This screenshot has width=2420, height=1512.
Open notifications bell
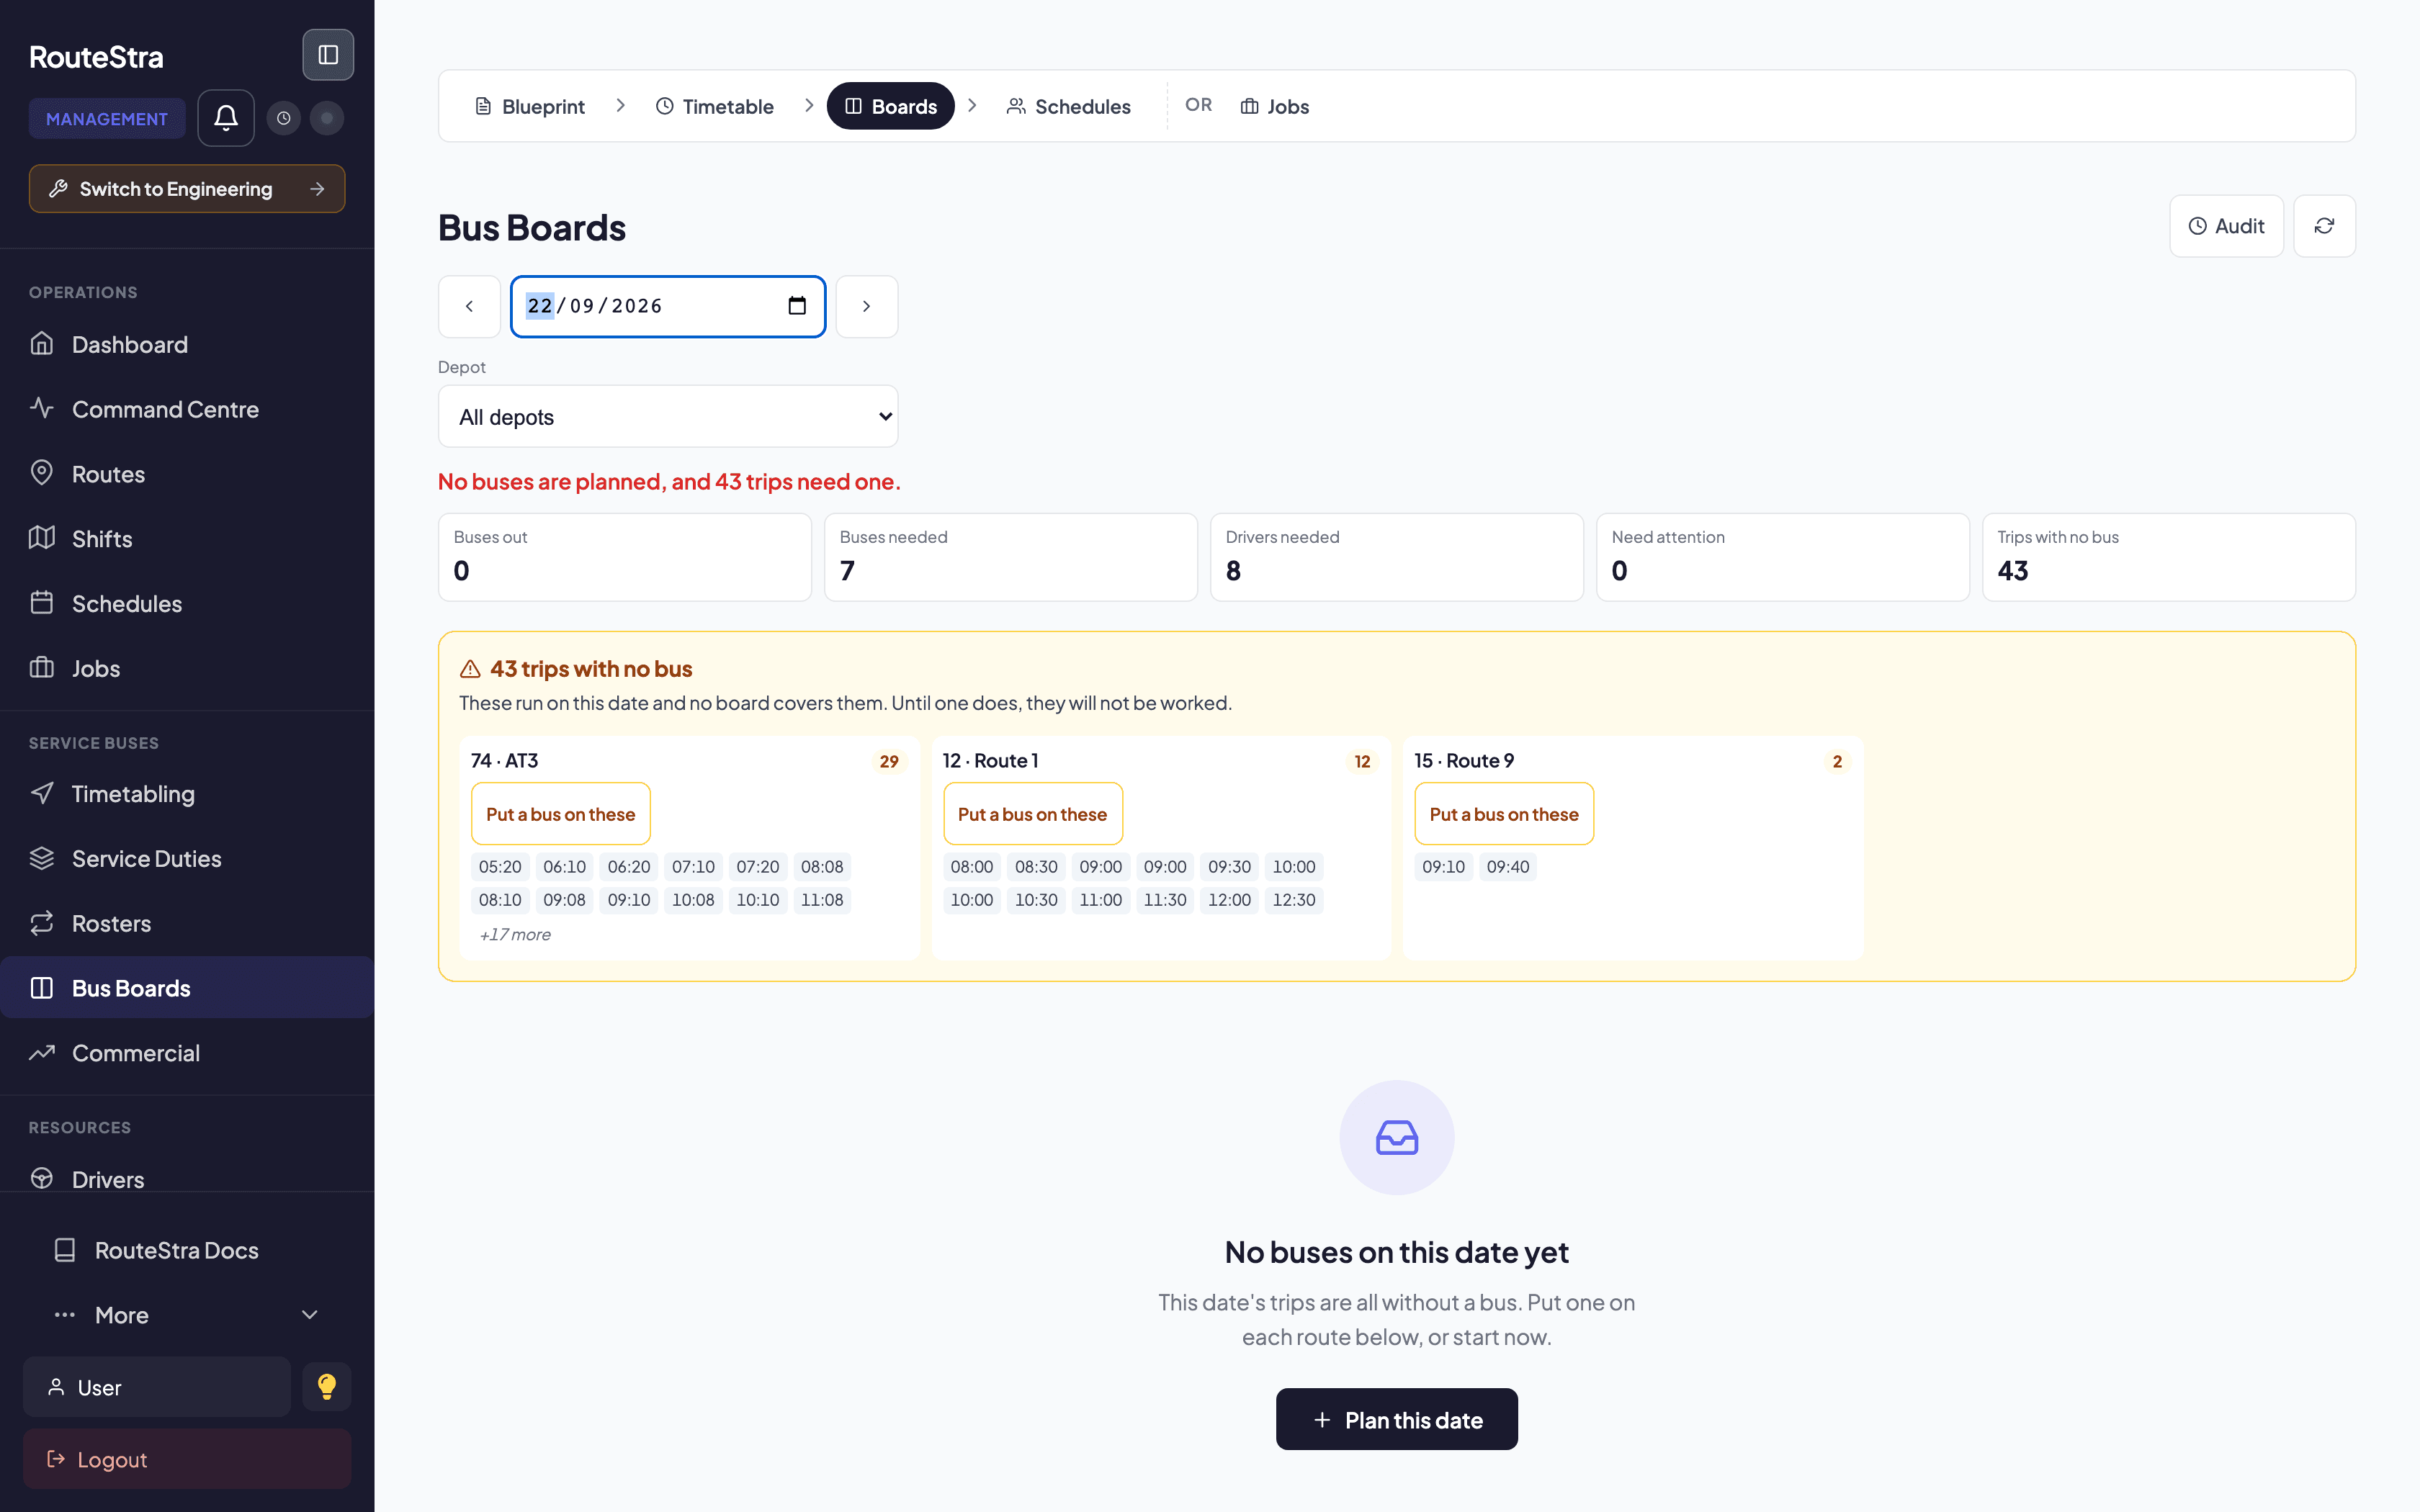[226, 118]
